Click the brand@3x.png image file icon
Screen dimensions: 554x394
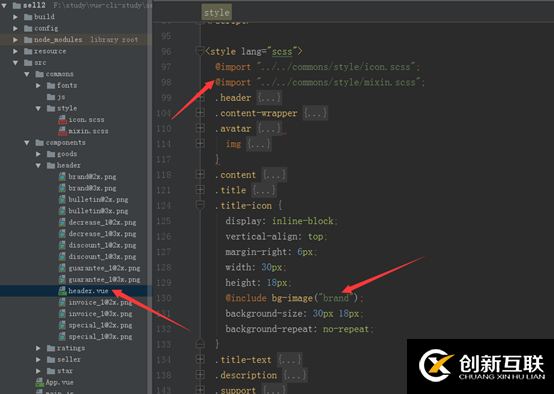[62, 188]
